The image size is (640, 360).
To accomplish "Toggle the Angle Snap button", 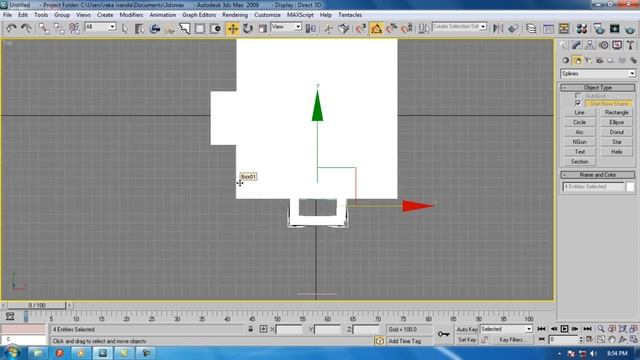I will tap(376, 29).
